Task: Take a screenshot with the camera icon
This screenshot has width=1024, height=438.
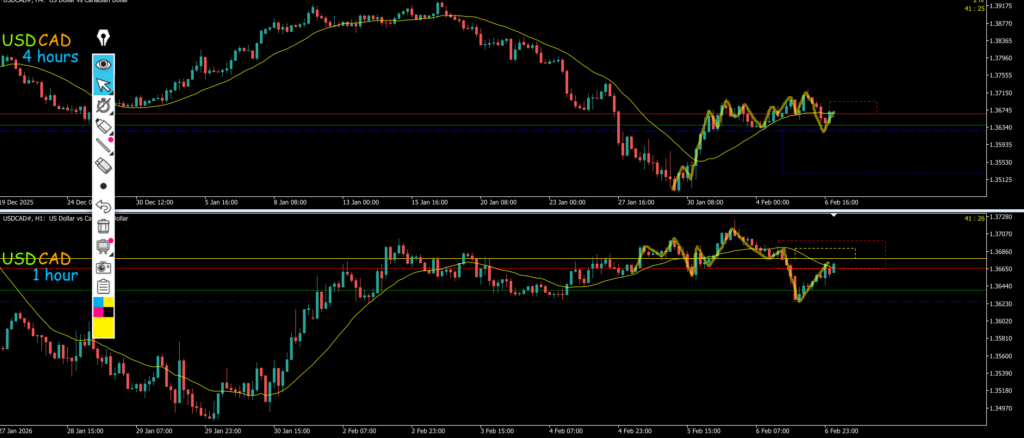Action: [103, 268]
